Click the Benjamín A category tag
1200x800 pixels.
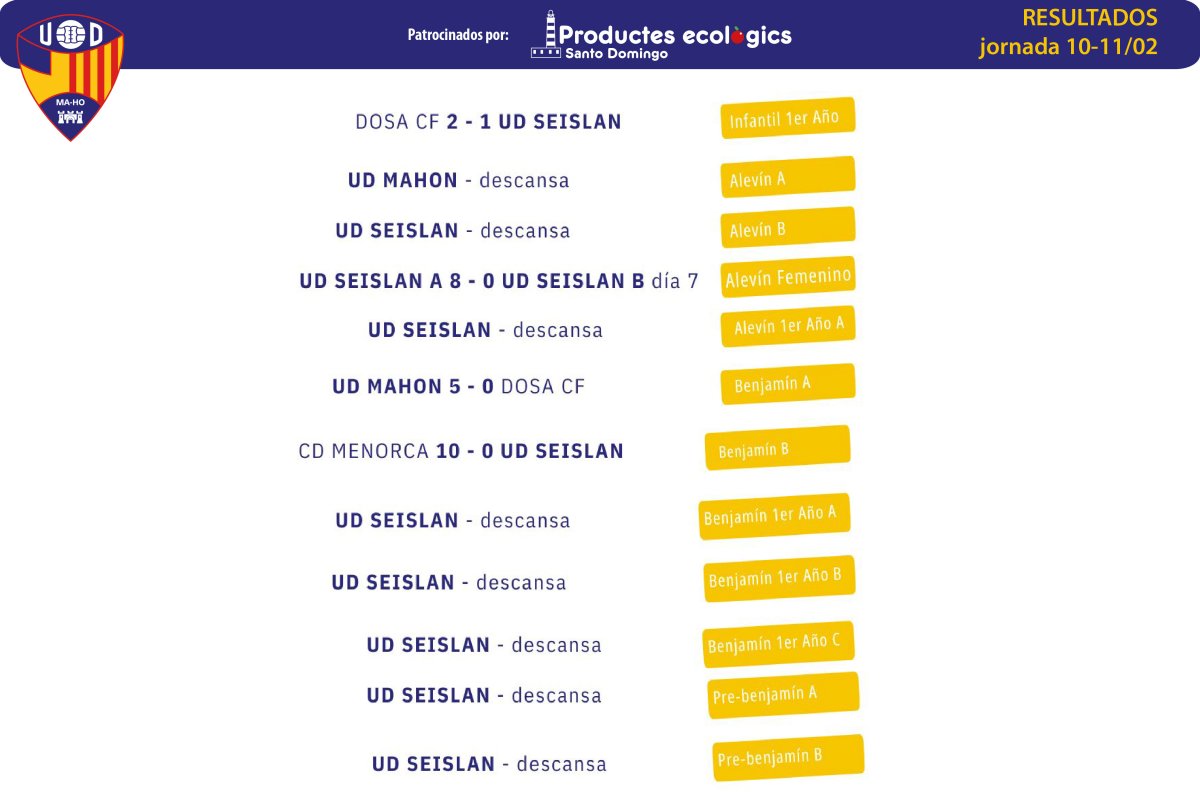pyautogui.click(x=788, y=384)
